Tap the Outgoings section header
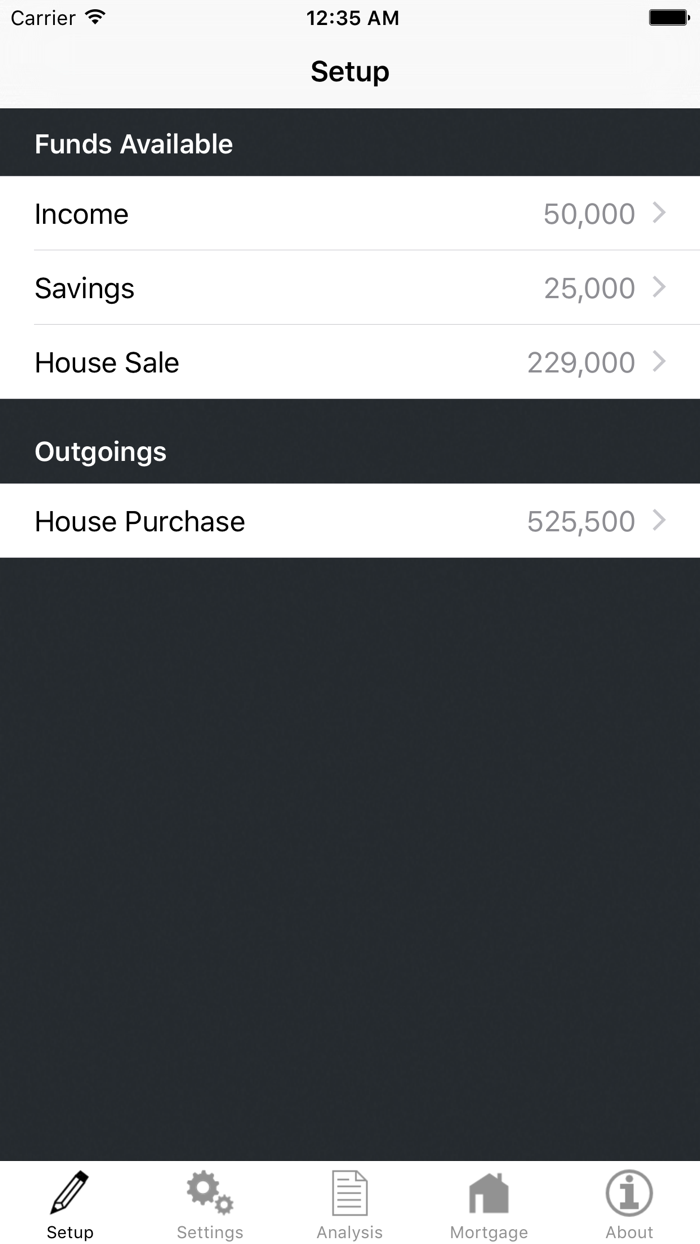 (x=100, y=451)
